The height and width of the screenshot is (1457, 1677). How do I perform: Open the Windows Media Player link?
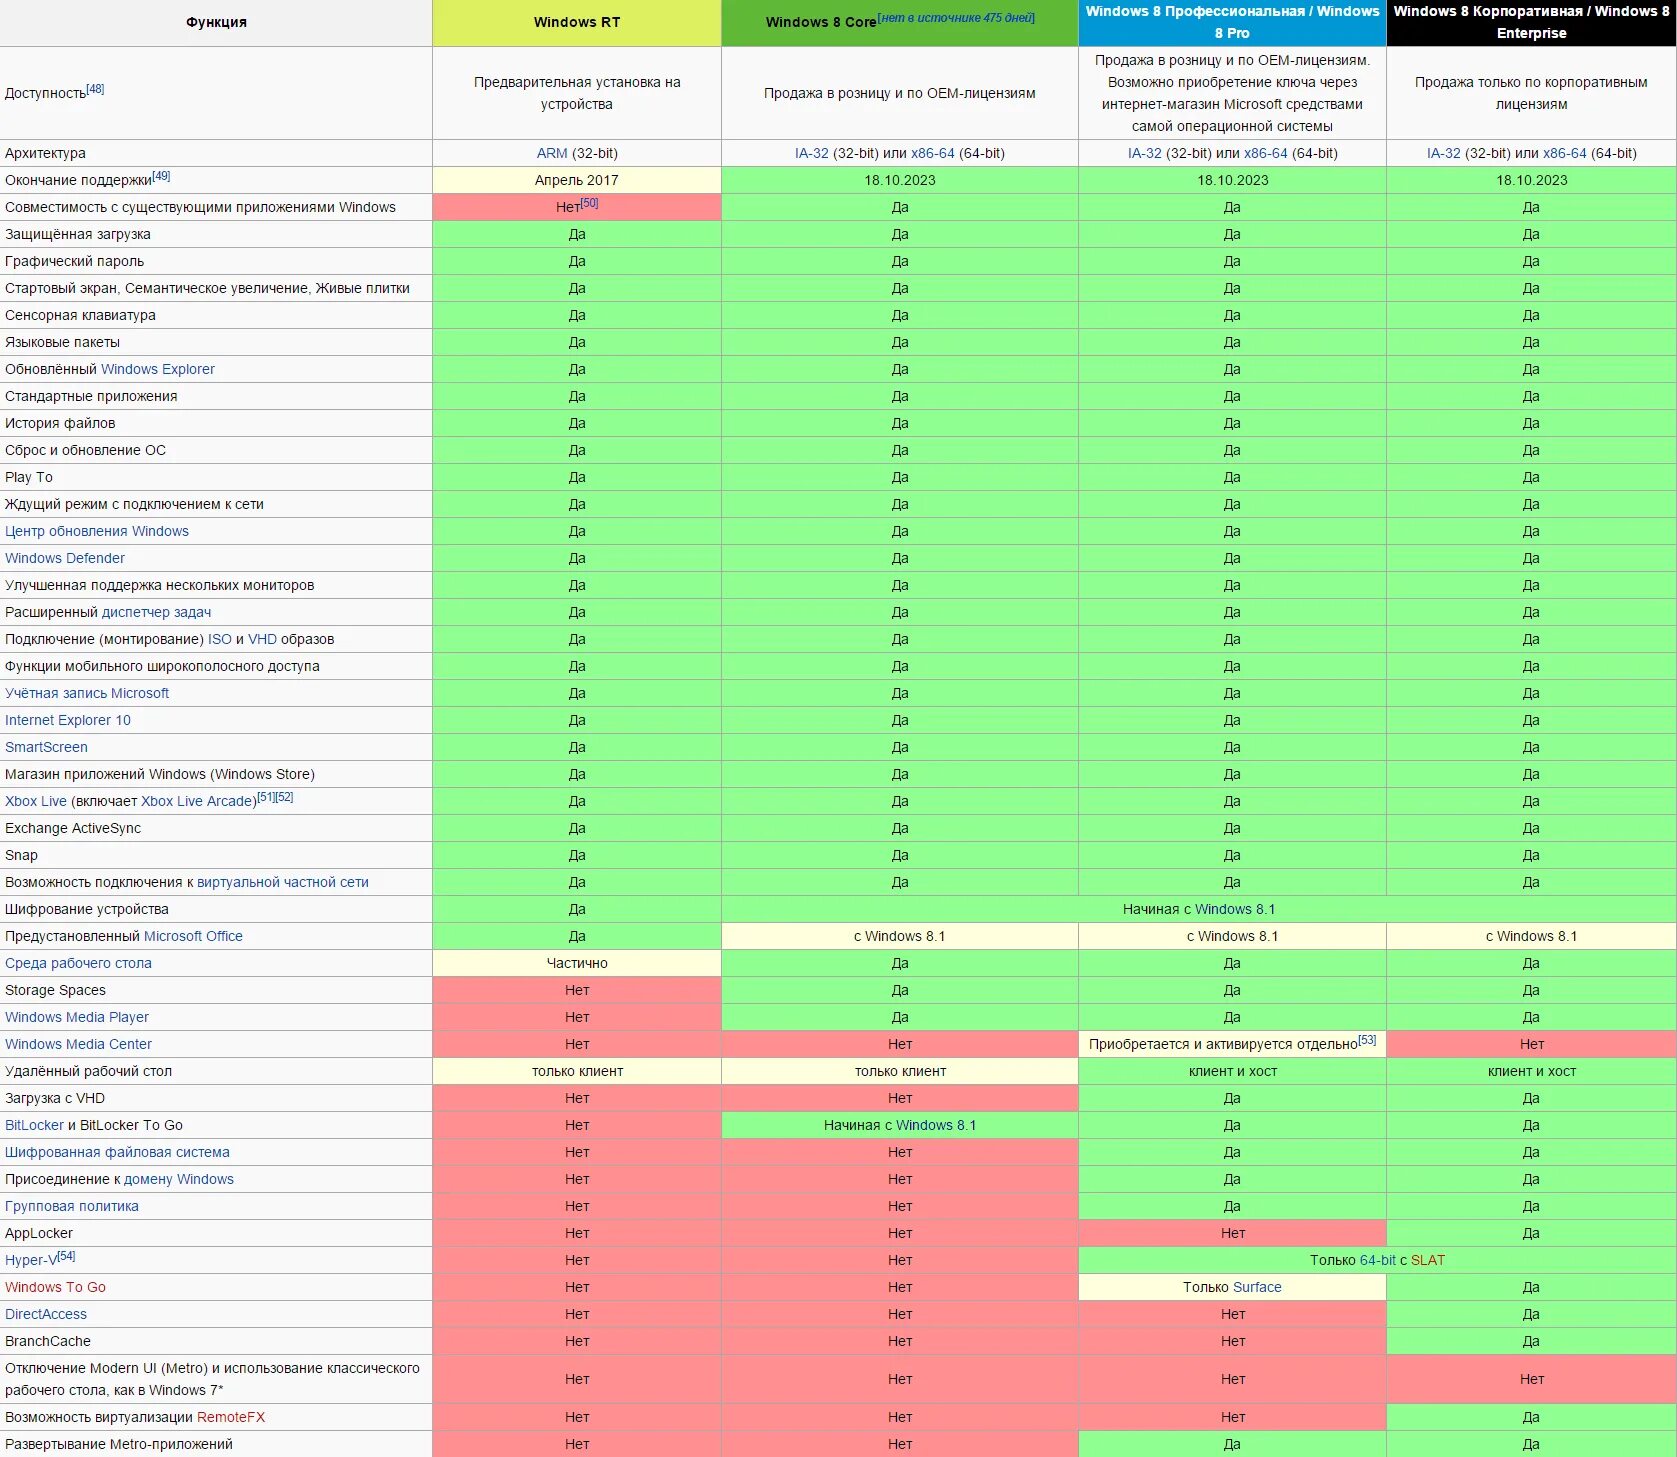coord(77,1017)
